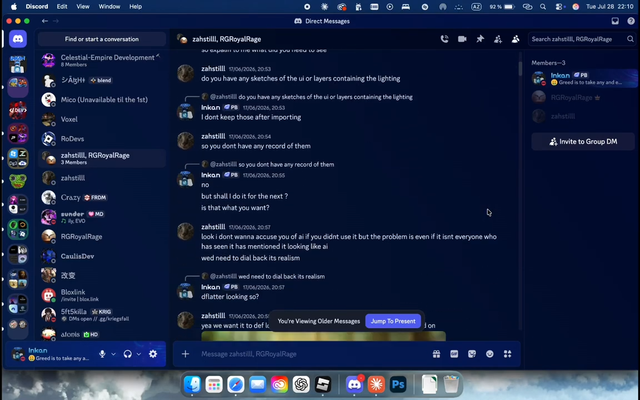Click the green frog server icon
Viewport: 640px width, 400px height.
[18, 180]
